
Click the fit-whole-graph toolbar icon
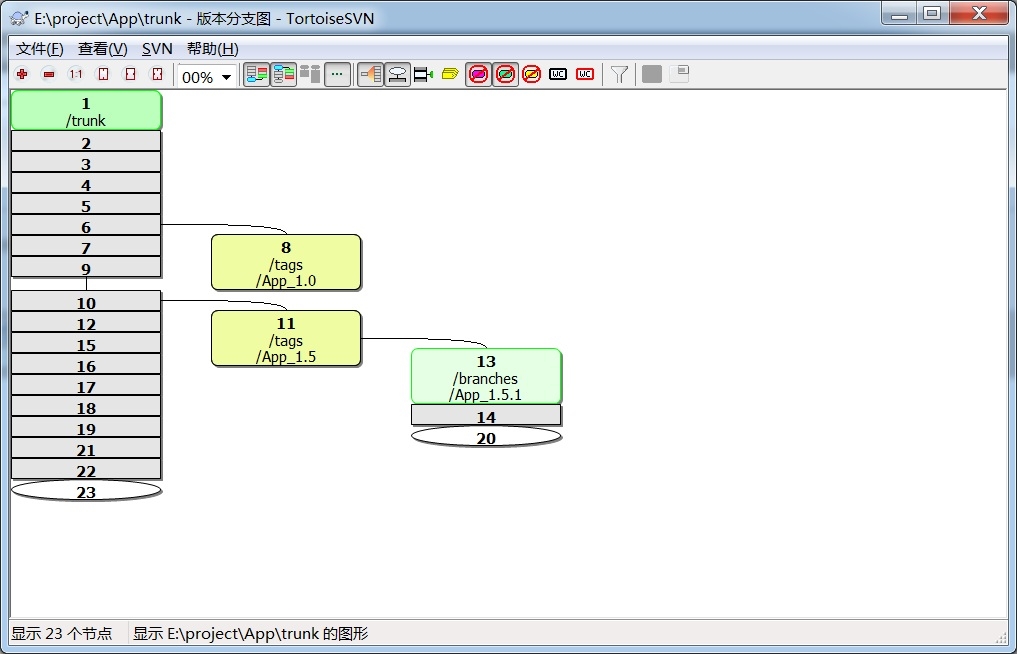pos(157,74)
